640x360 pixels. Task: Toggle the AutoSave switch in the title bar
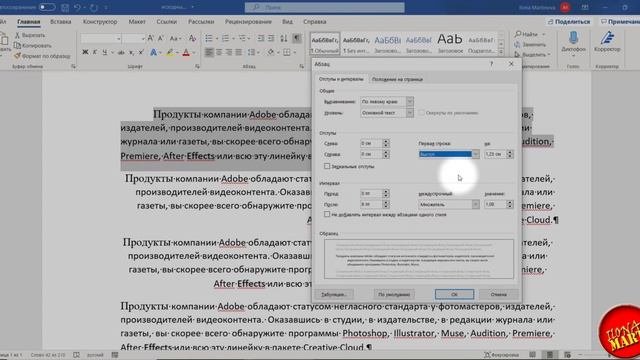(47, 7)
